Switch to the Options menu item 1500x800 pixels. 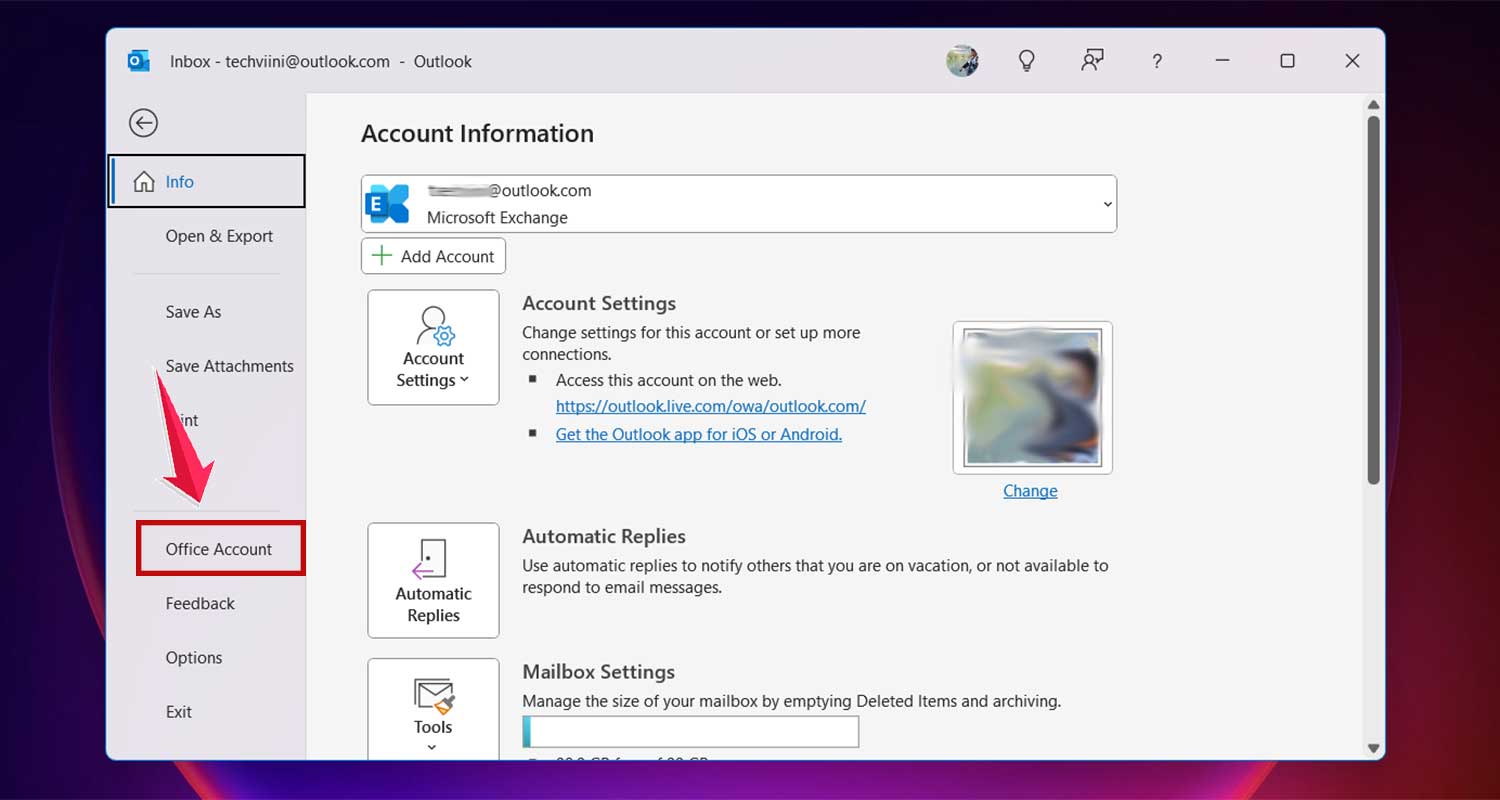coord(194,657)
